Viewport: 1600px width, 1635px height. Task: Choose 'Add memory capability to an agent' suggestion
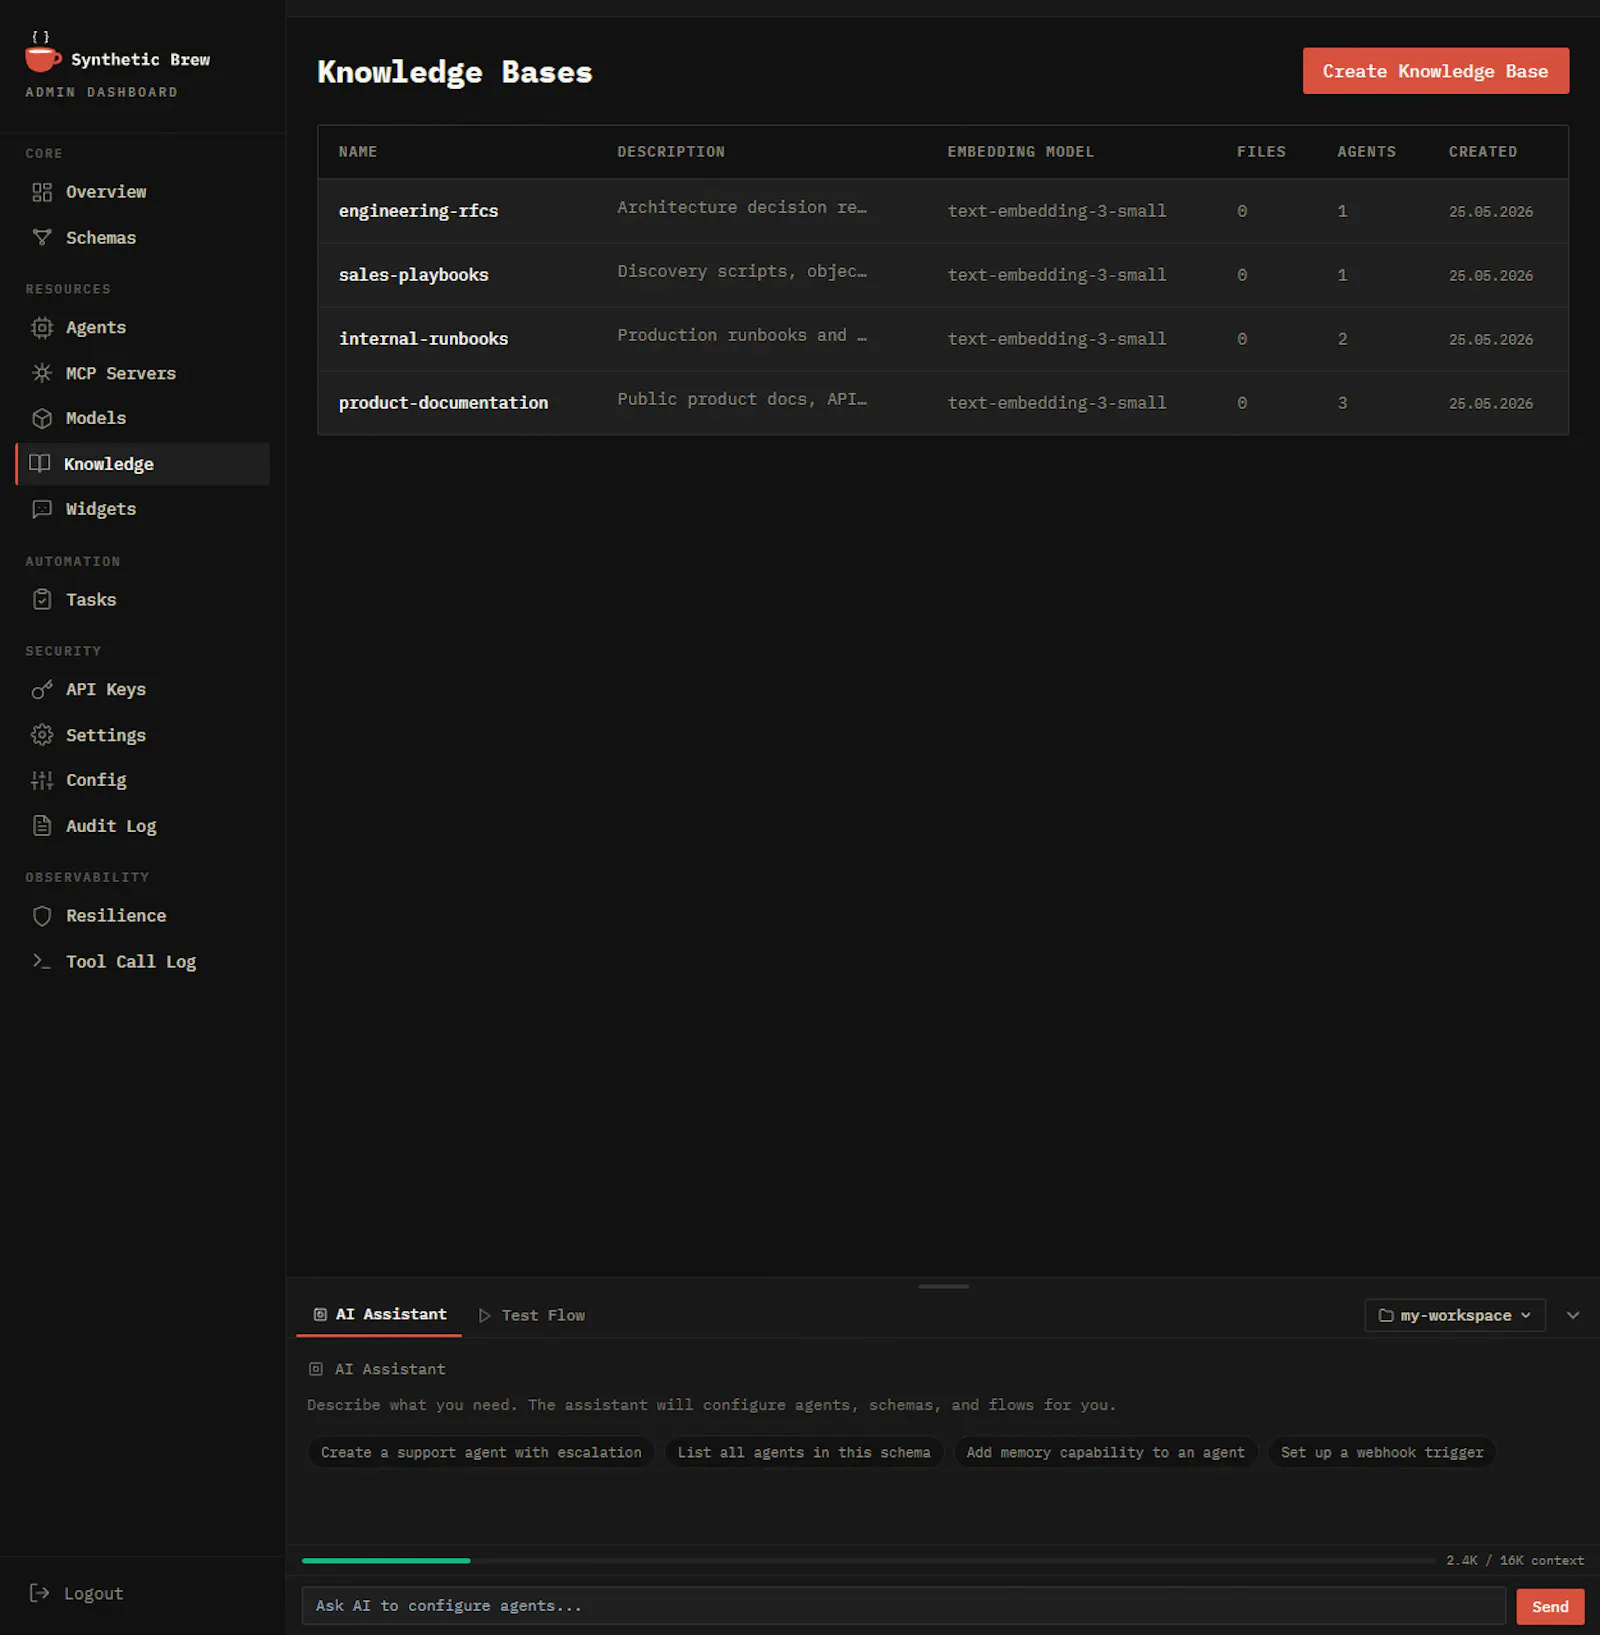(1105, 1452)
